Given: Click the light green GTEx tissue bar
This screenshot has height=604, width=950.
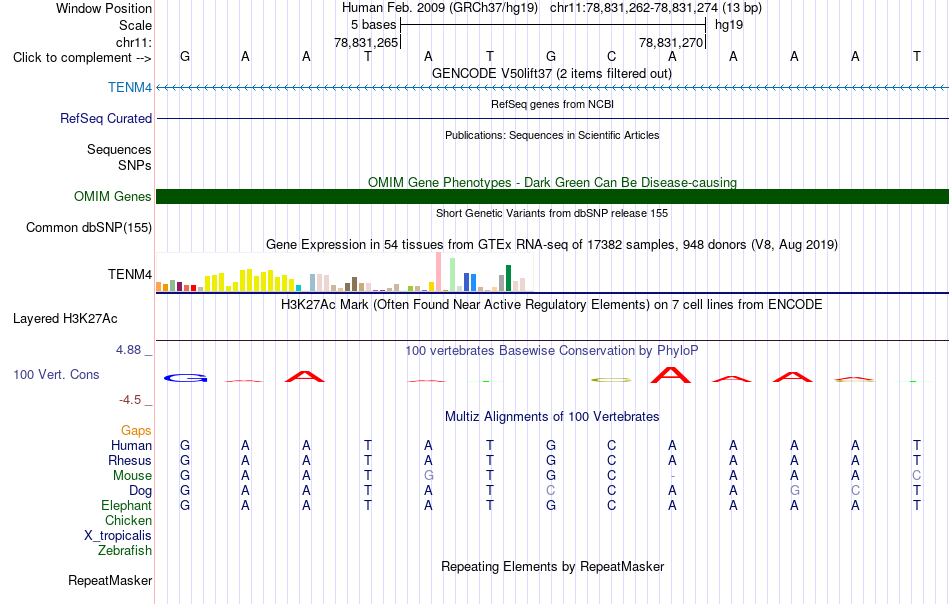Looking at the screenshot, I should tap(452, 275).
